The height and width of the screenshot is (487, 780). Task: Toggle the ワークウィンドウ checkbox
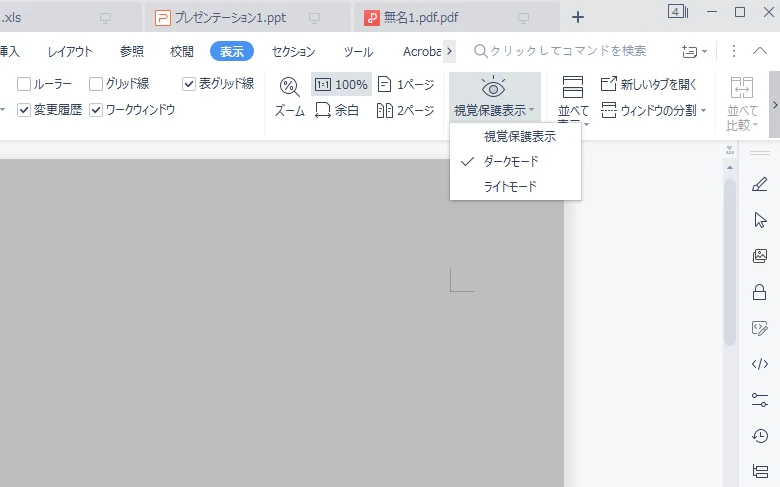(96, 110)
